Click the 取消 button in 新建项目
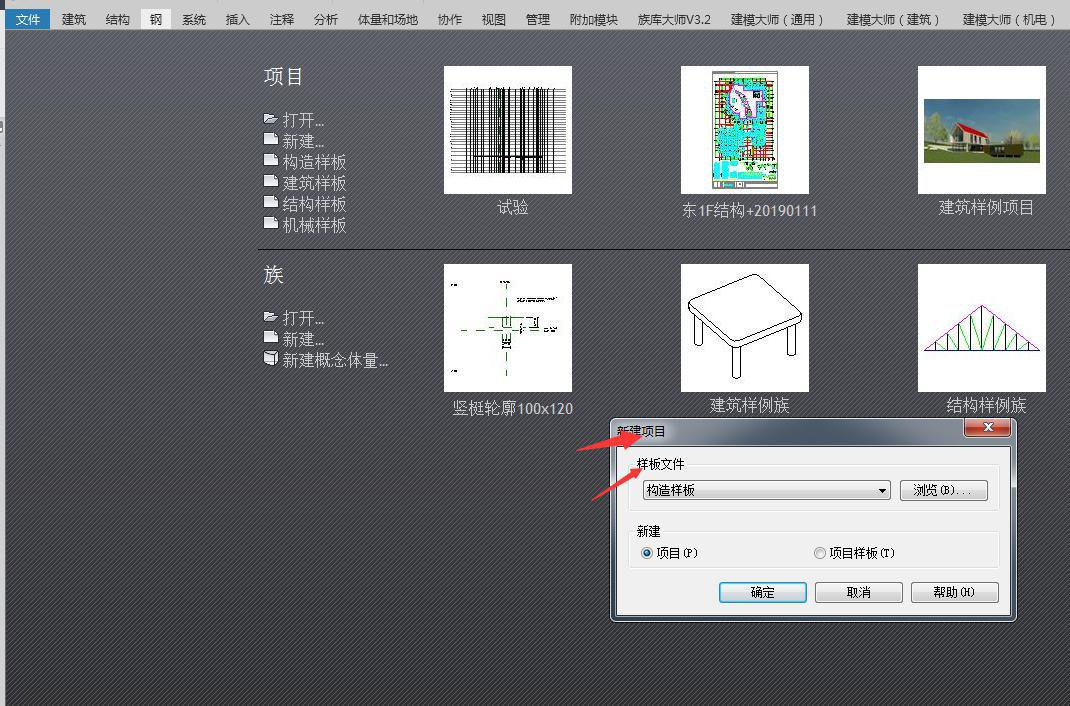The width and height of the screenshot is (1070, 706). (x=858, y=592)
